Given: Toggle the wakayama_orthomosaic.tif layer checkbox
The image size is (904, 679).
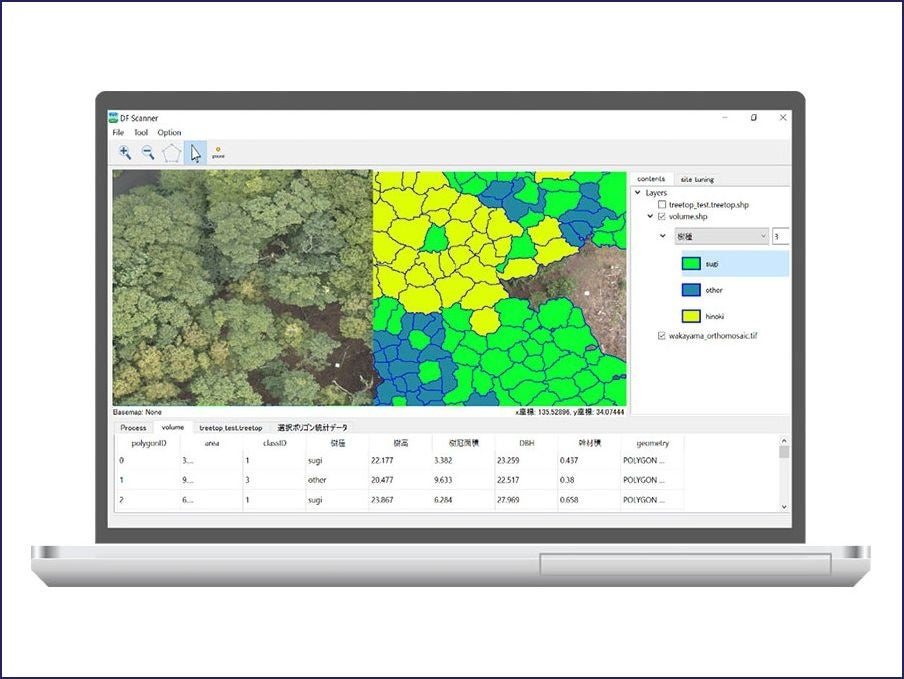Looking at the screenshot, I should [662, 335].
